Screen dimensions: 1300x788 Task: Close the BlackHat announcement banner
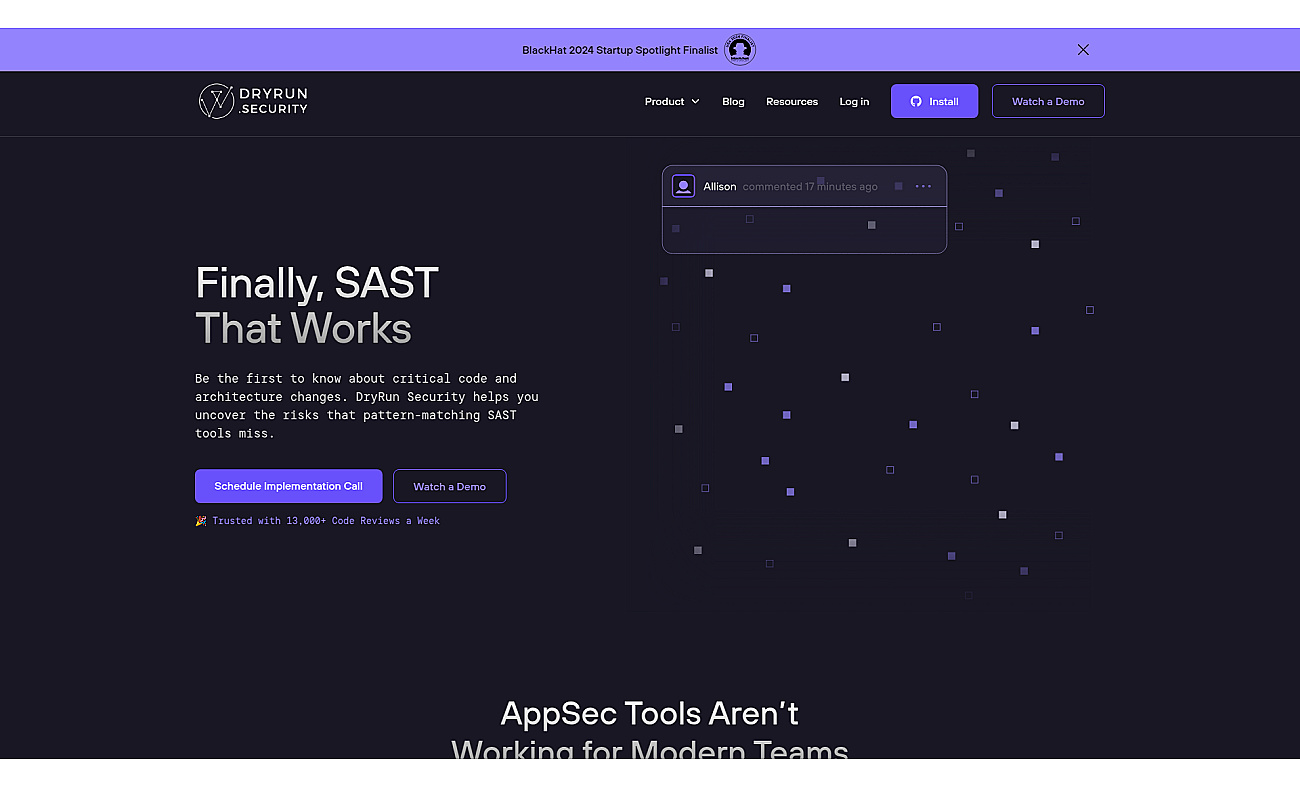click(1083, 50)
